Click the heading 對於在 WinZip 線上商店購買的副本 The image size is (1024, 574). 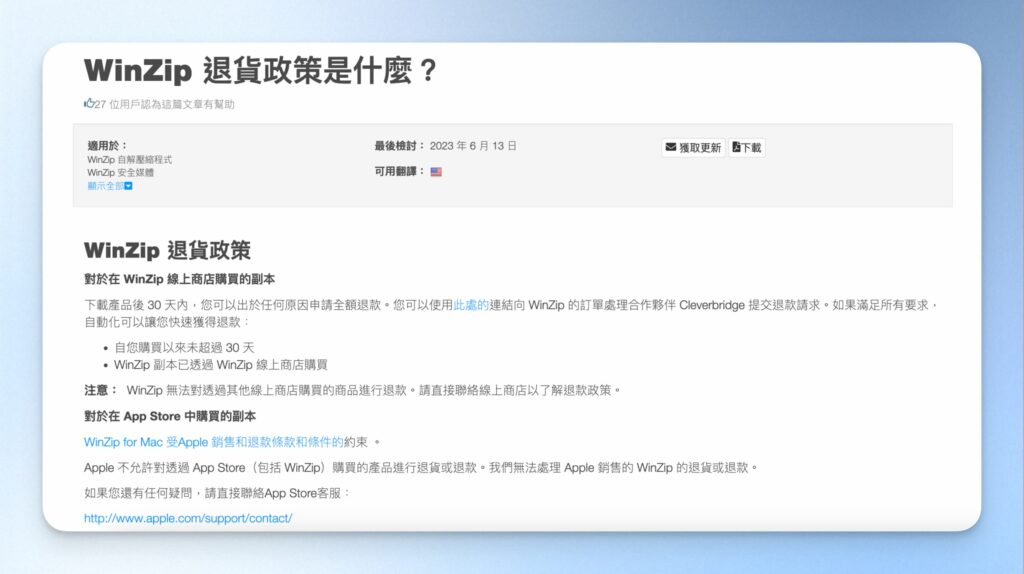point(180,279)
